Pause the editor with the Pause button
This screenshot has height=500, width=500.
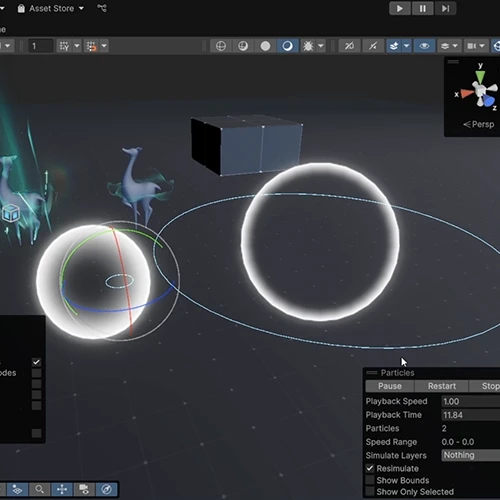[x=422, y=8]
